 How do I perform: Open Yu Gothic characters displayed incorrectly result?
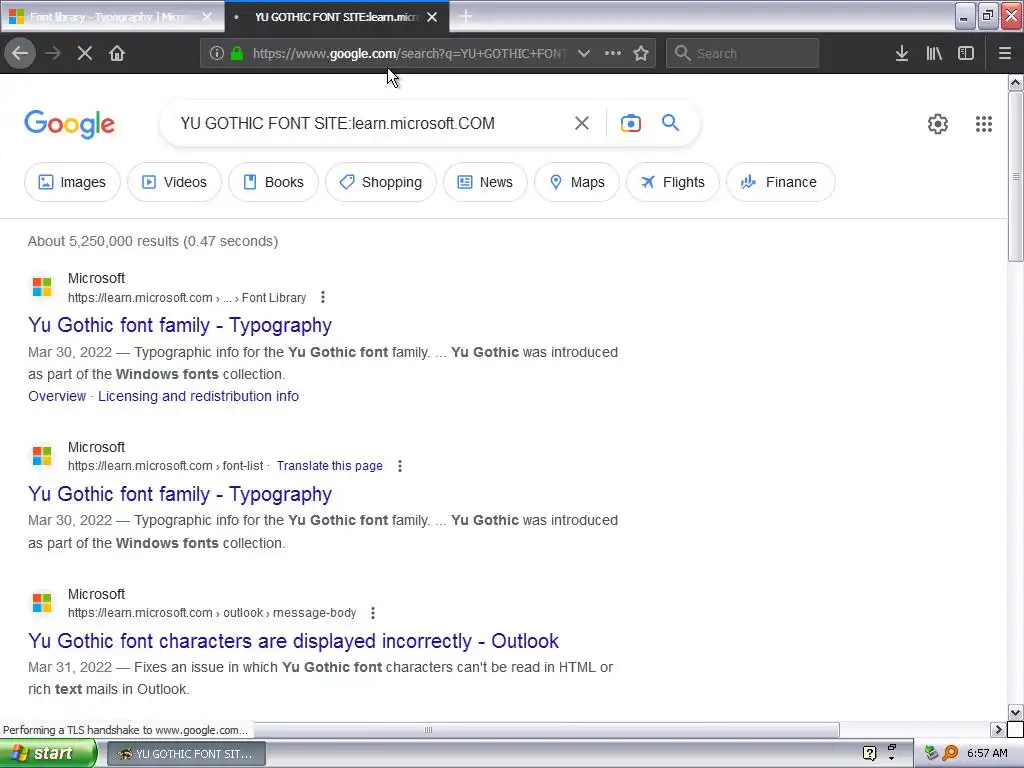[x=293, y=641]
